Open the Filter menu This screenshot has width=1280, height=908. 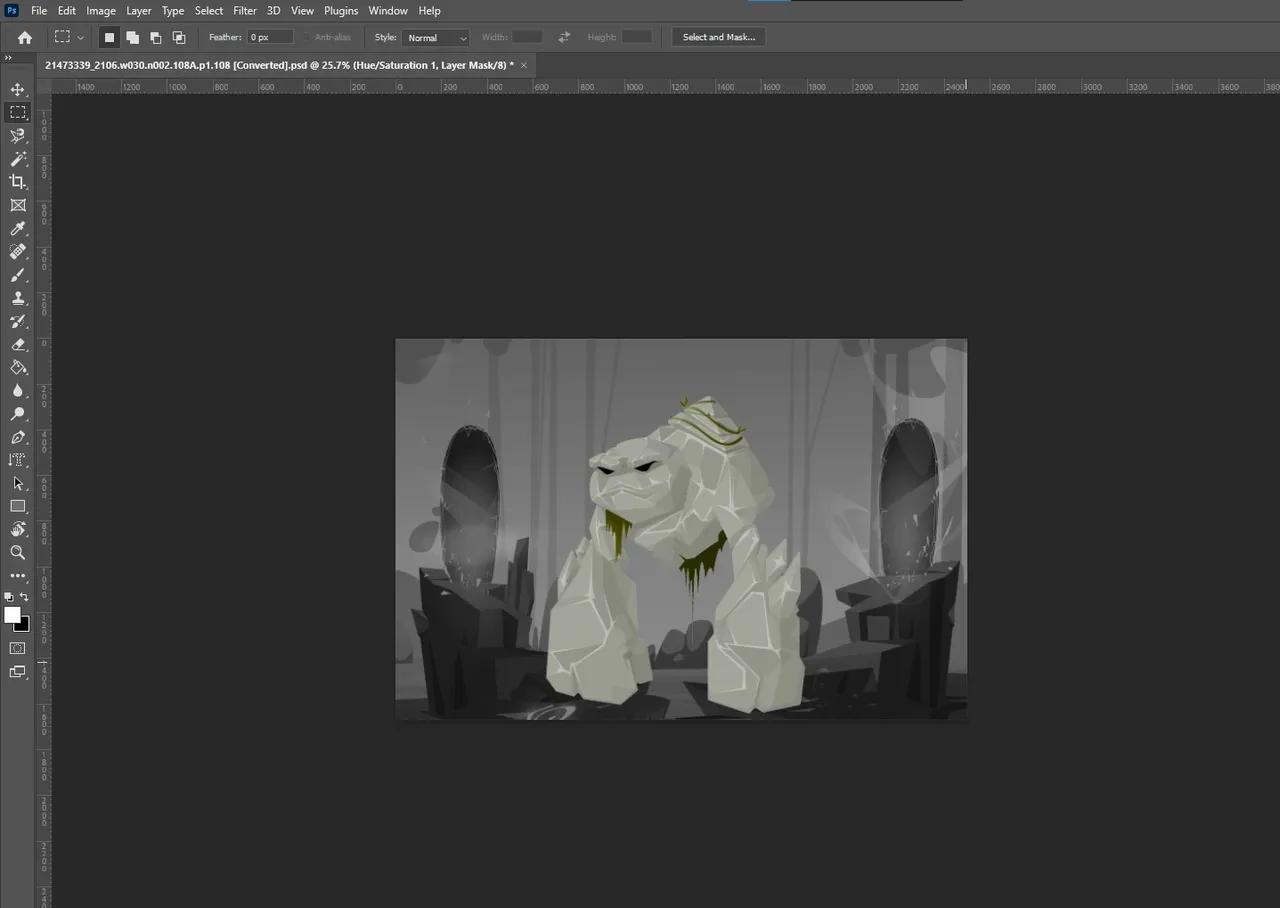[245, 10]
